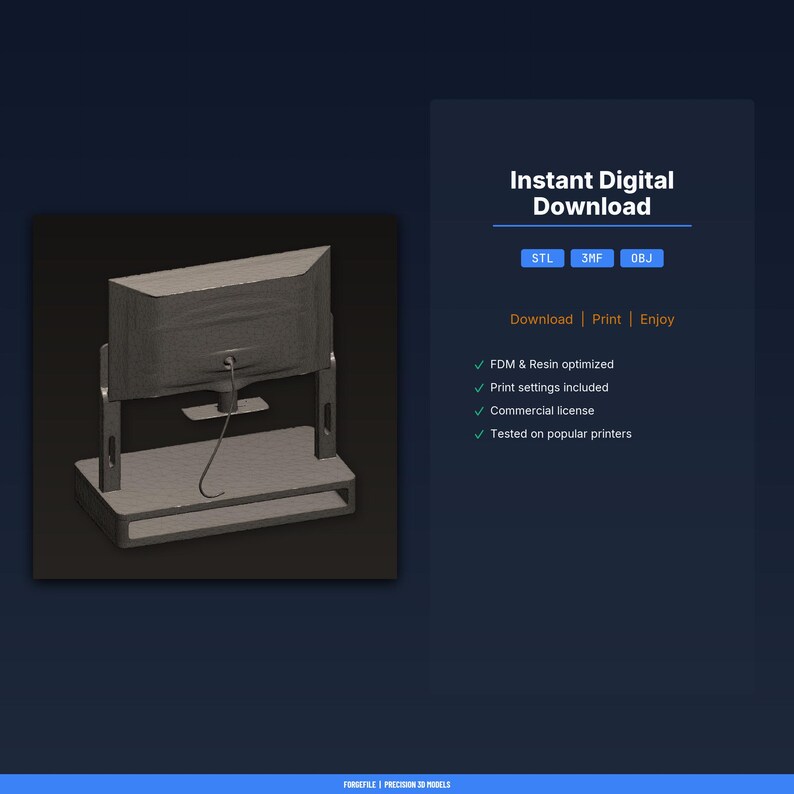Click checkmark beside Print settings included
This screenshot has height=794, width=794.
[x=479, y=388]
